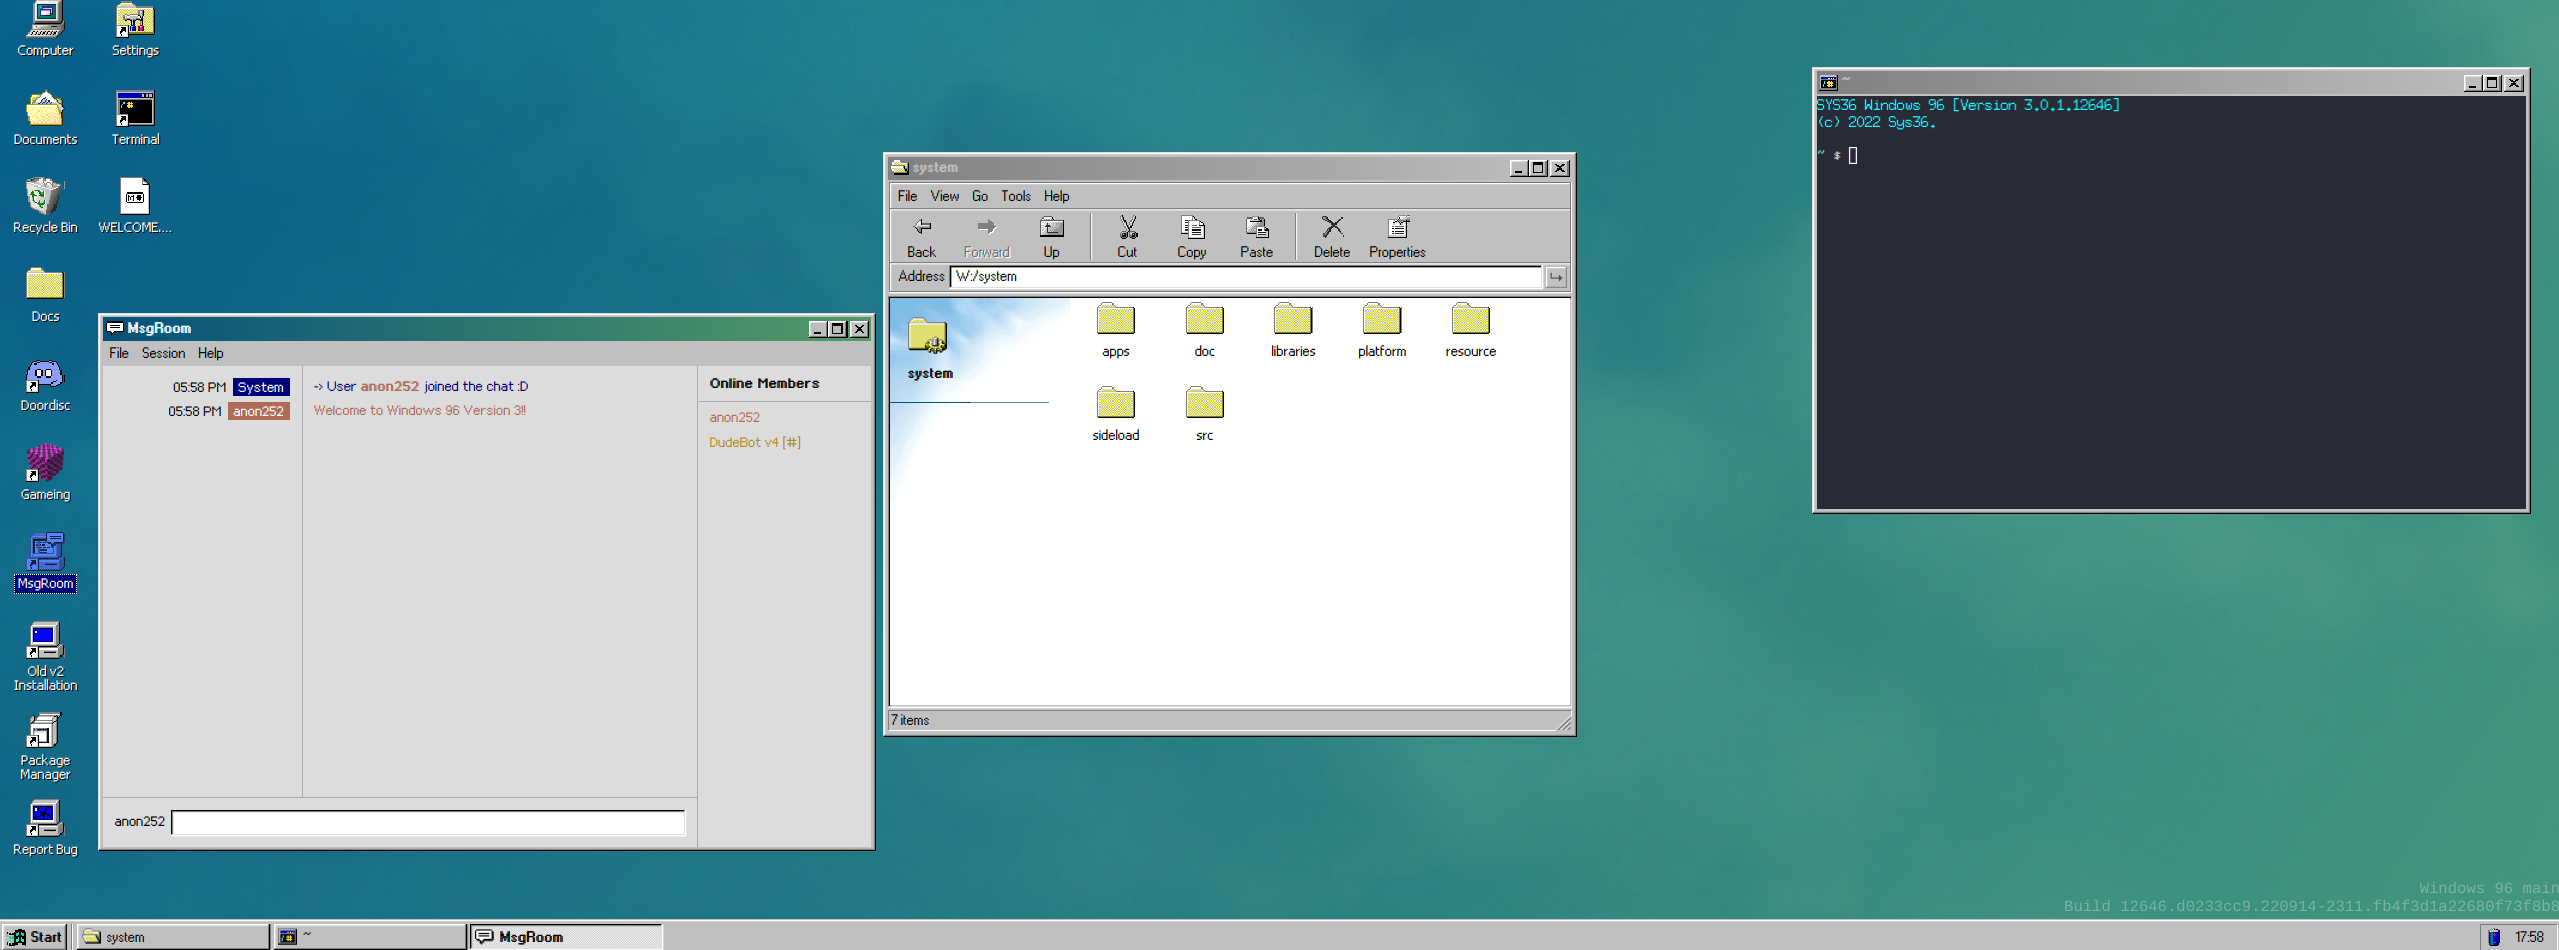The height and width of the screenshot is (950, 2559).
Task: Select the libraries folder
Action: tap(1293, 330)
